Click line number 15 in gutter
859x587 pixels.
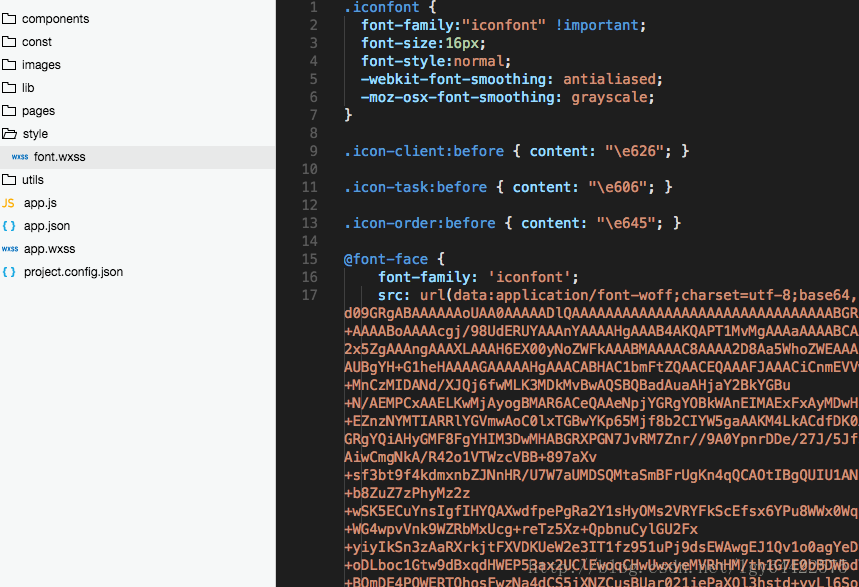(309, 259)
